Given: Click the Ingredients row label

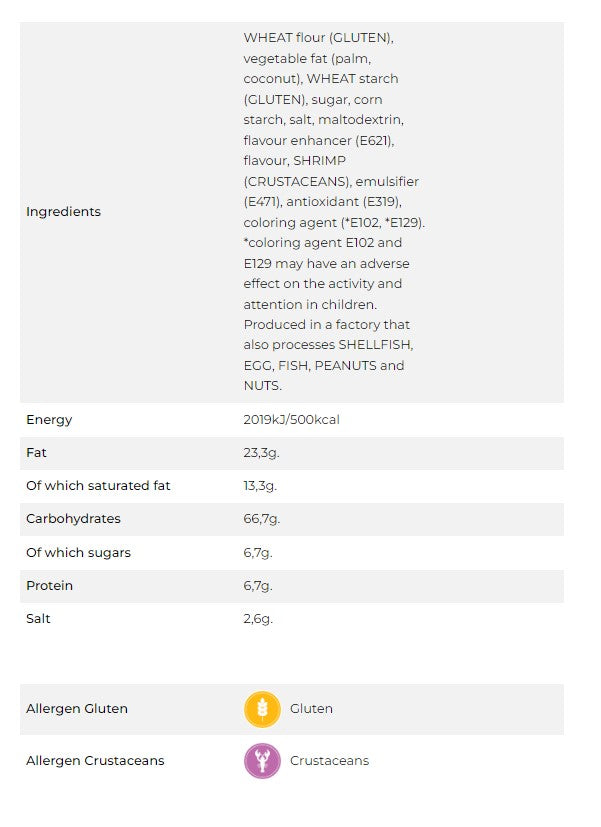Looking at the screenshot, I should point(63,212).
